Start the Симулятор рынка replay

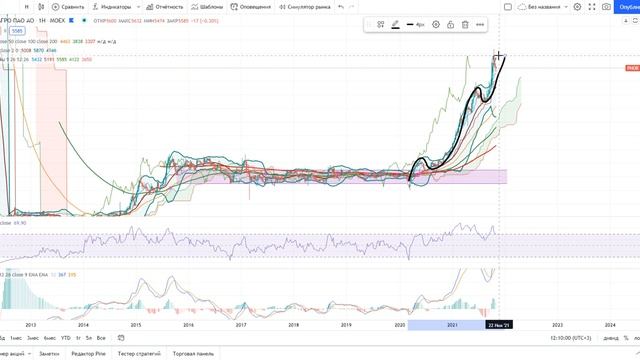click(x=304, y=7)
